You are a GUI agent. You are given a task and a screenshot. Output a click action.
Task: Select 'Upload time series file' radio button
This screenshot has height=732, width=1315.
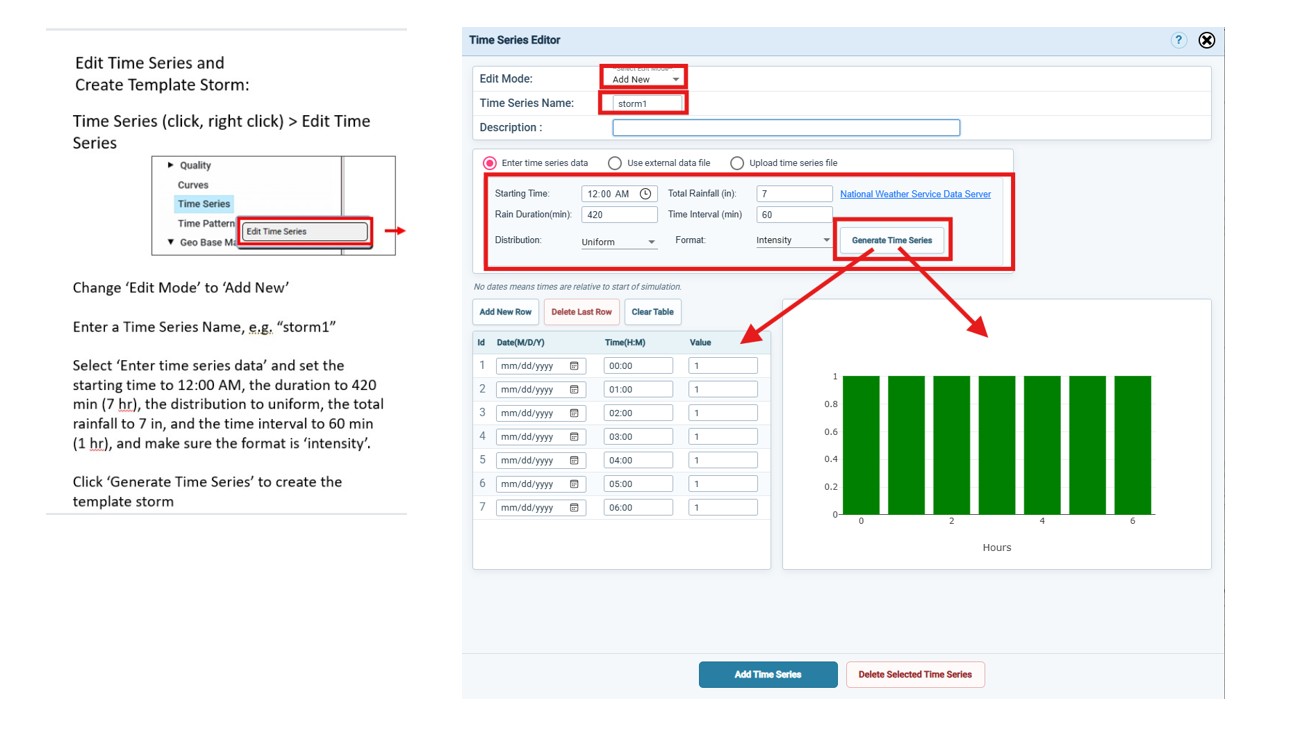pos(737,163)
